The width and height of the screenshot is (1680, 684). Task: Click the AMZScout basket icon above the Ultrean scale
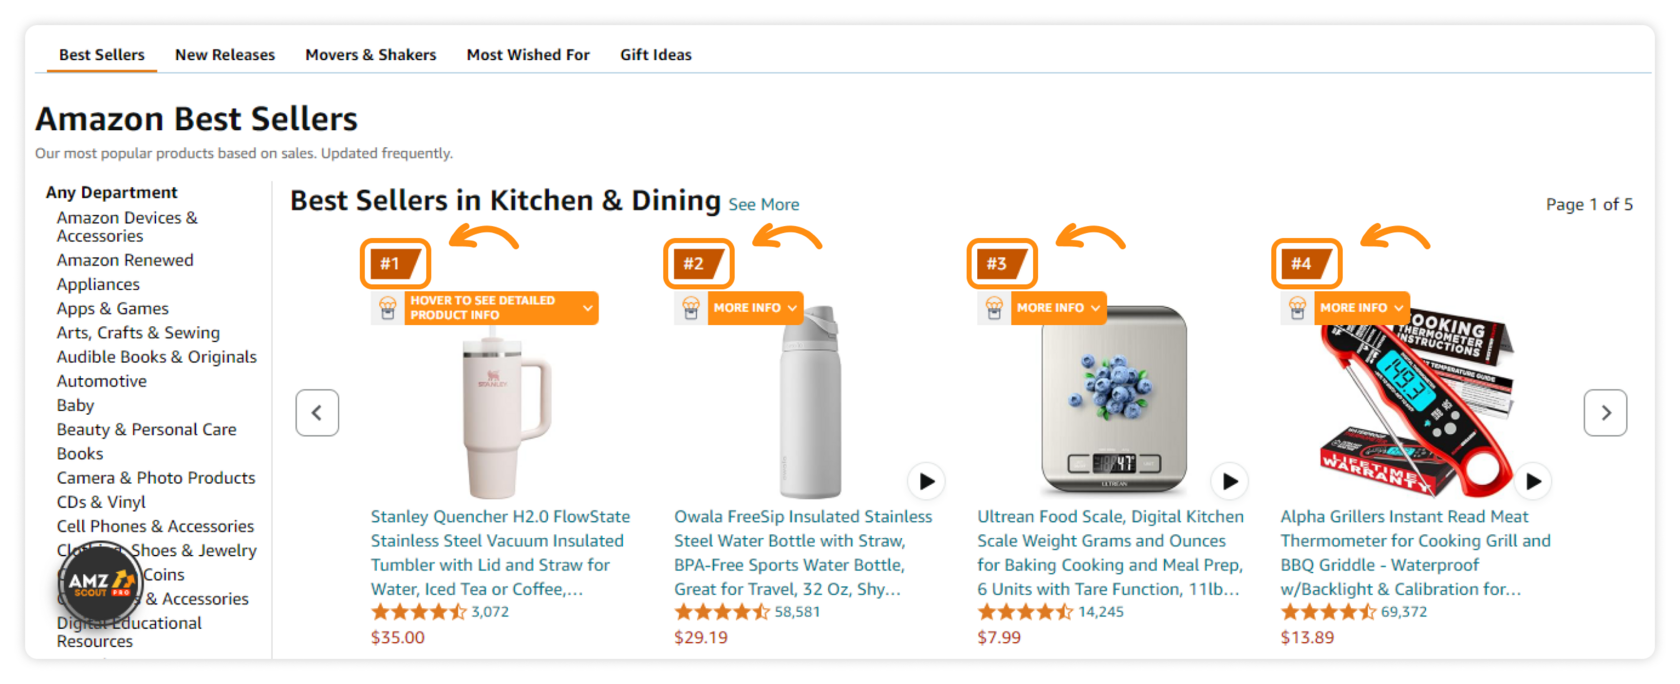pos(996,308)
